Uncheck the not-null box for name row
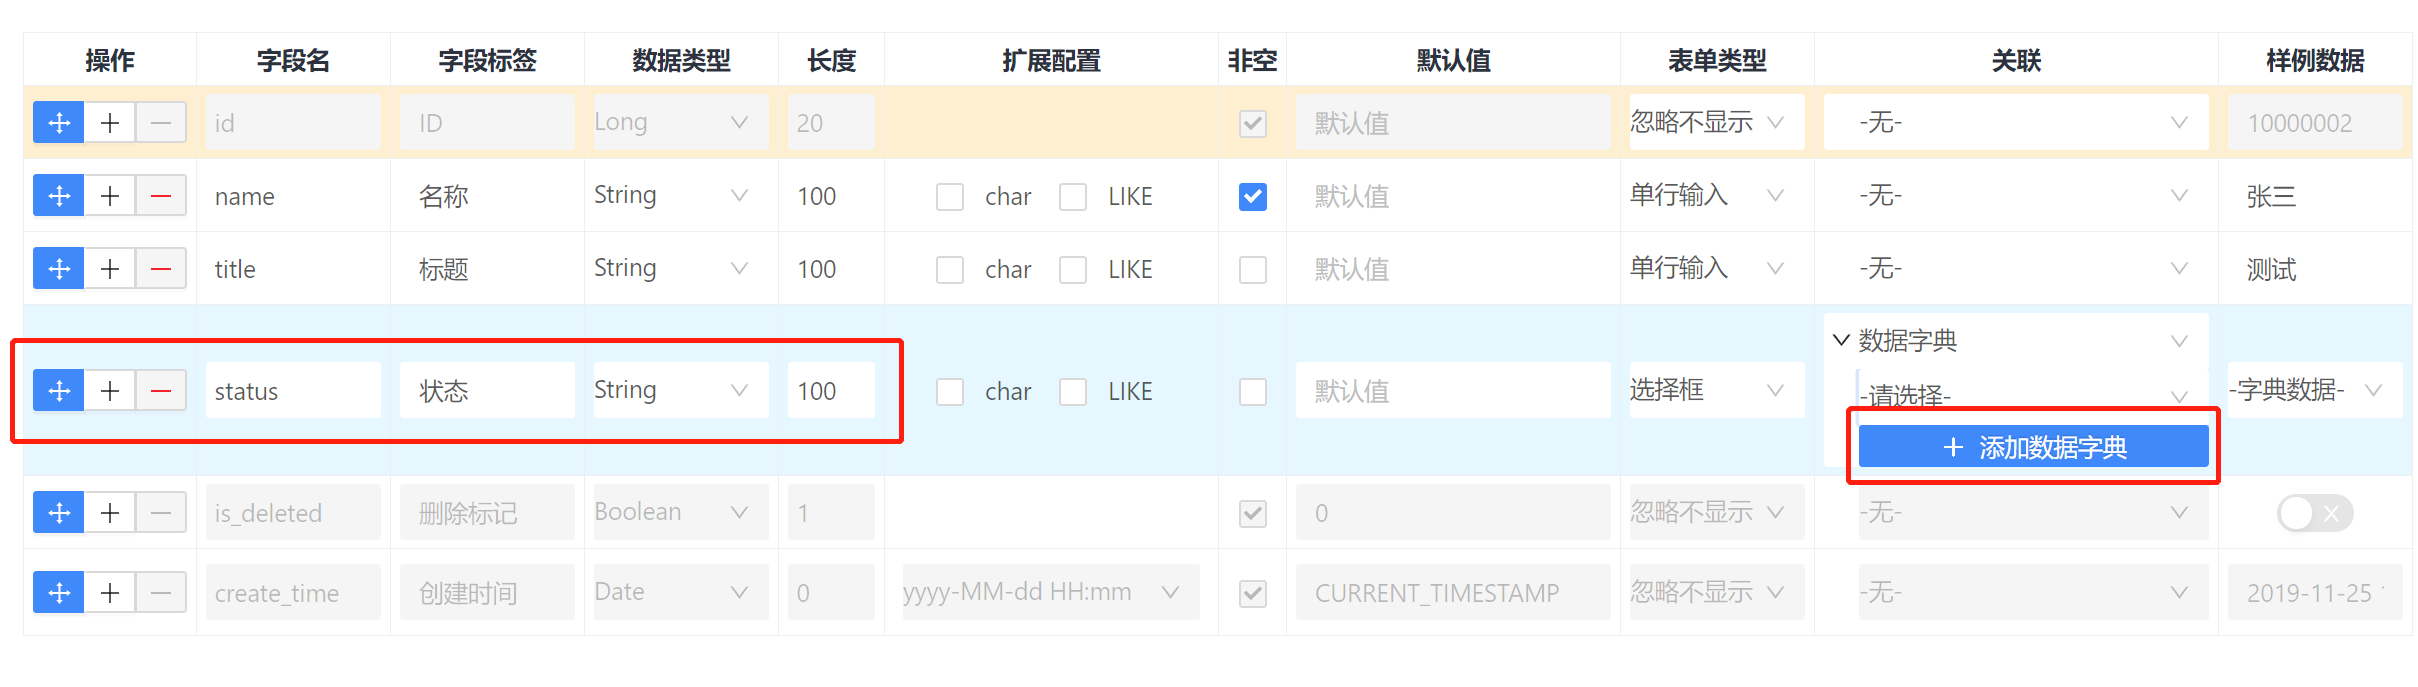Image resolution: width=2418 pixels, height=687 pixels. (1253, 197)
